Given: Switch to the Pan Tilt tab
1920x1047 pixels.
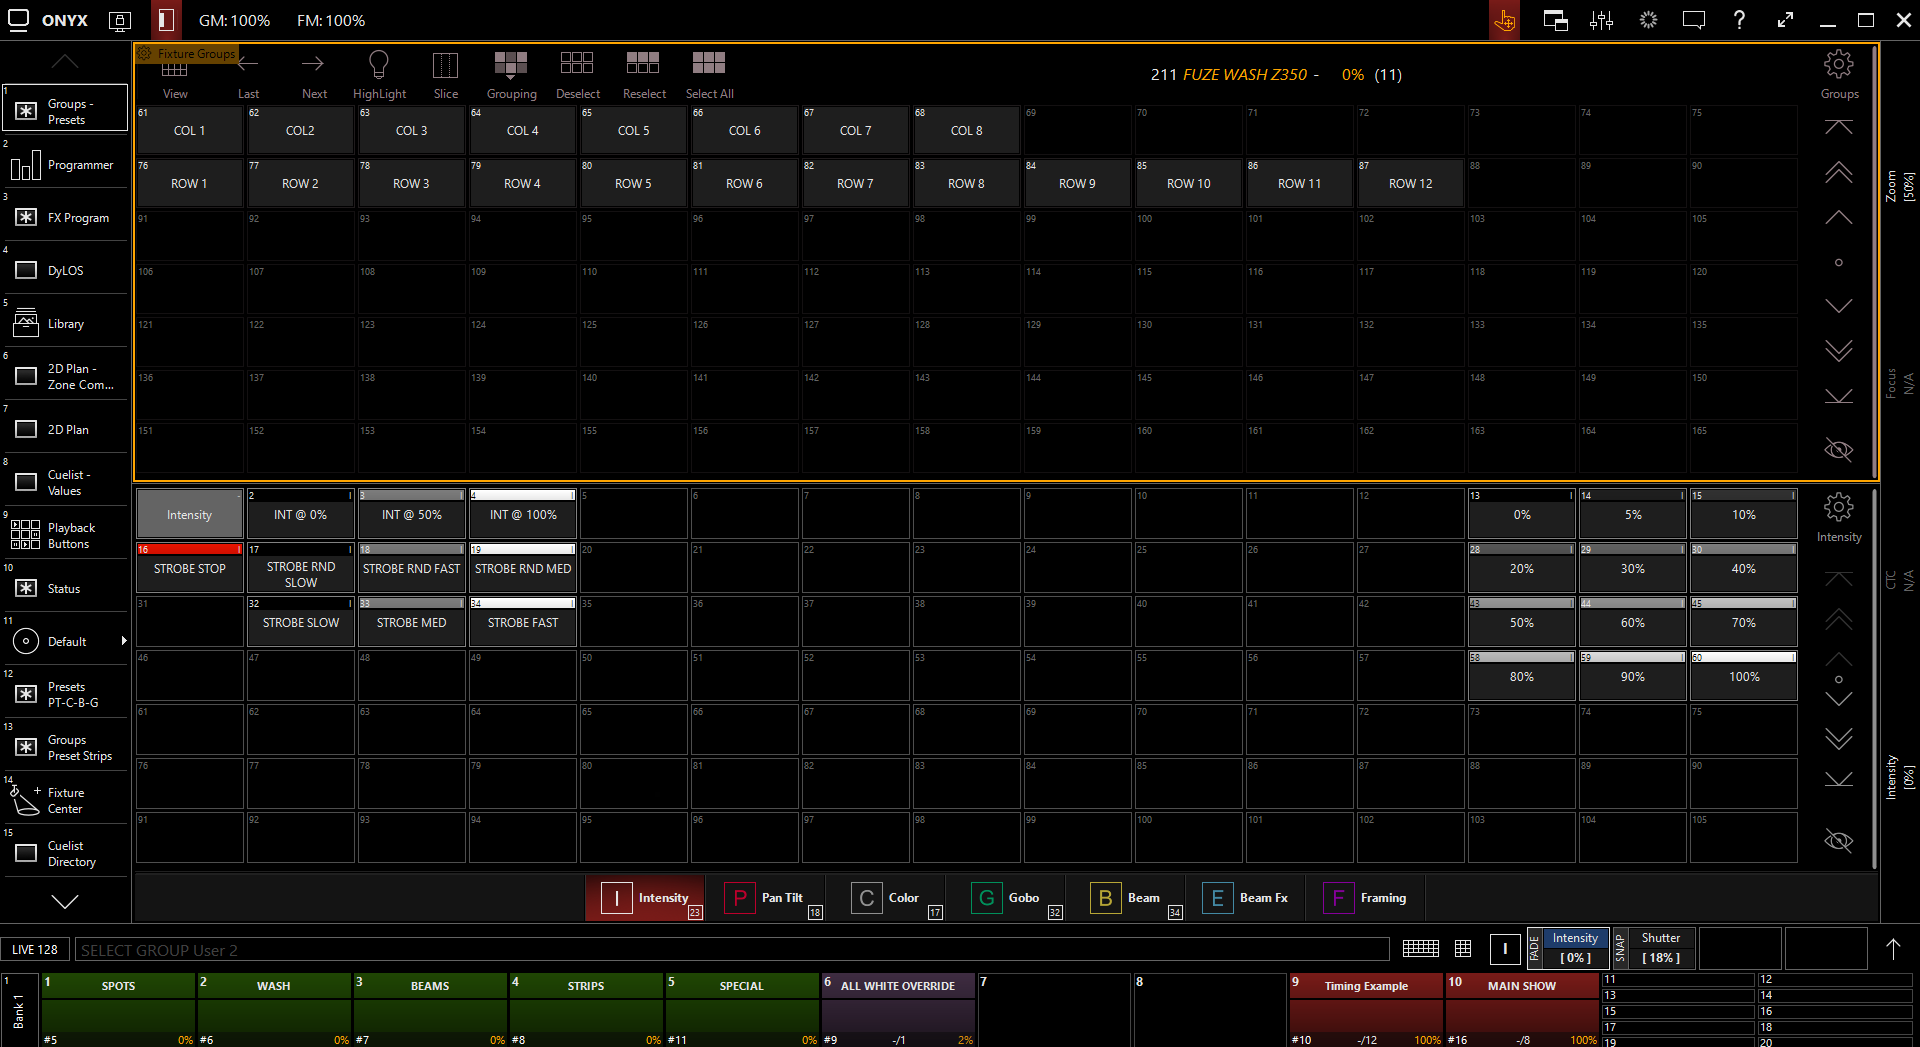Looking at the screenshot, I should [x=771, y=898].
